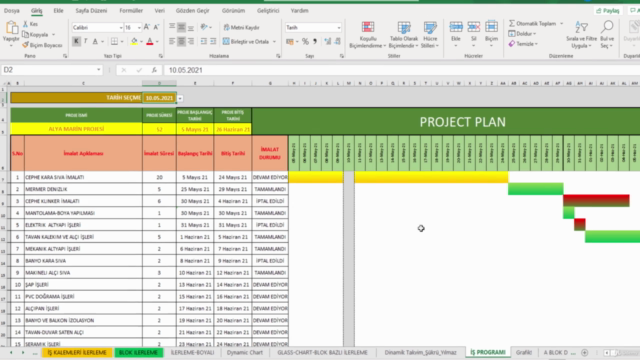Toggle middle vertical alignment
This screenshot has height=360, width=640.
(x=181, y=27)
